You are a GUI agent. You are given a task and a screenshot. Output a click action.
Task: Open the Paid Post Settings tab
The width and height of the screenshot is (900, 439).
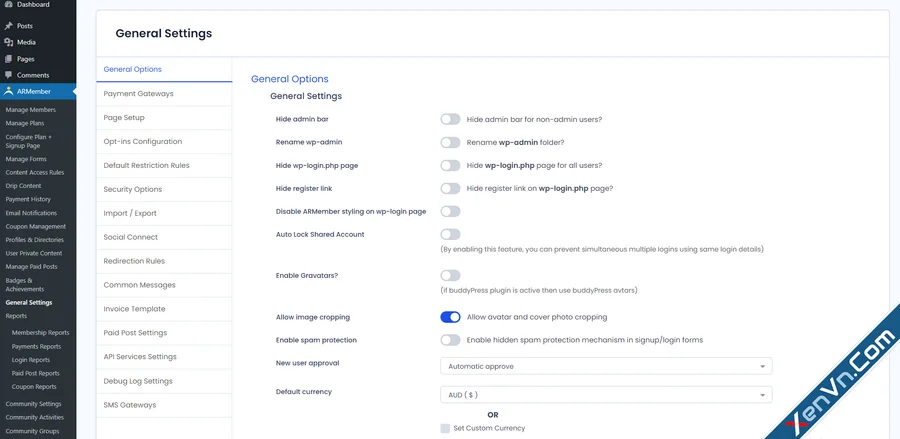[164, 333]
